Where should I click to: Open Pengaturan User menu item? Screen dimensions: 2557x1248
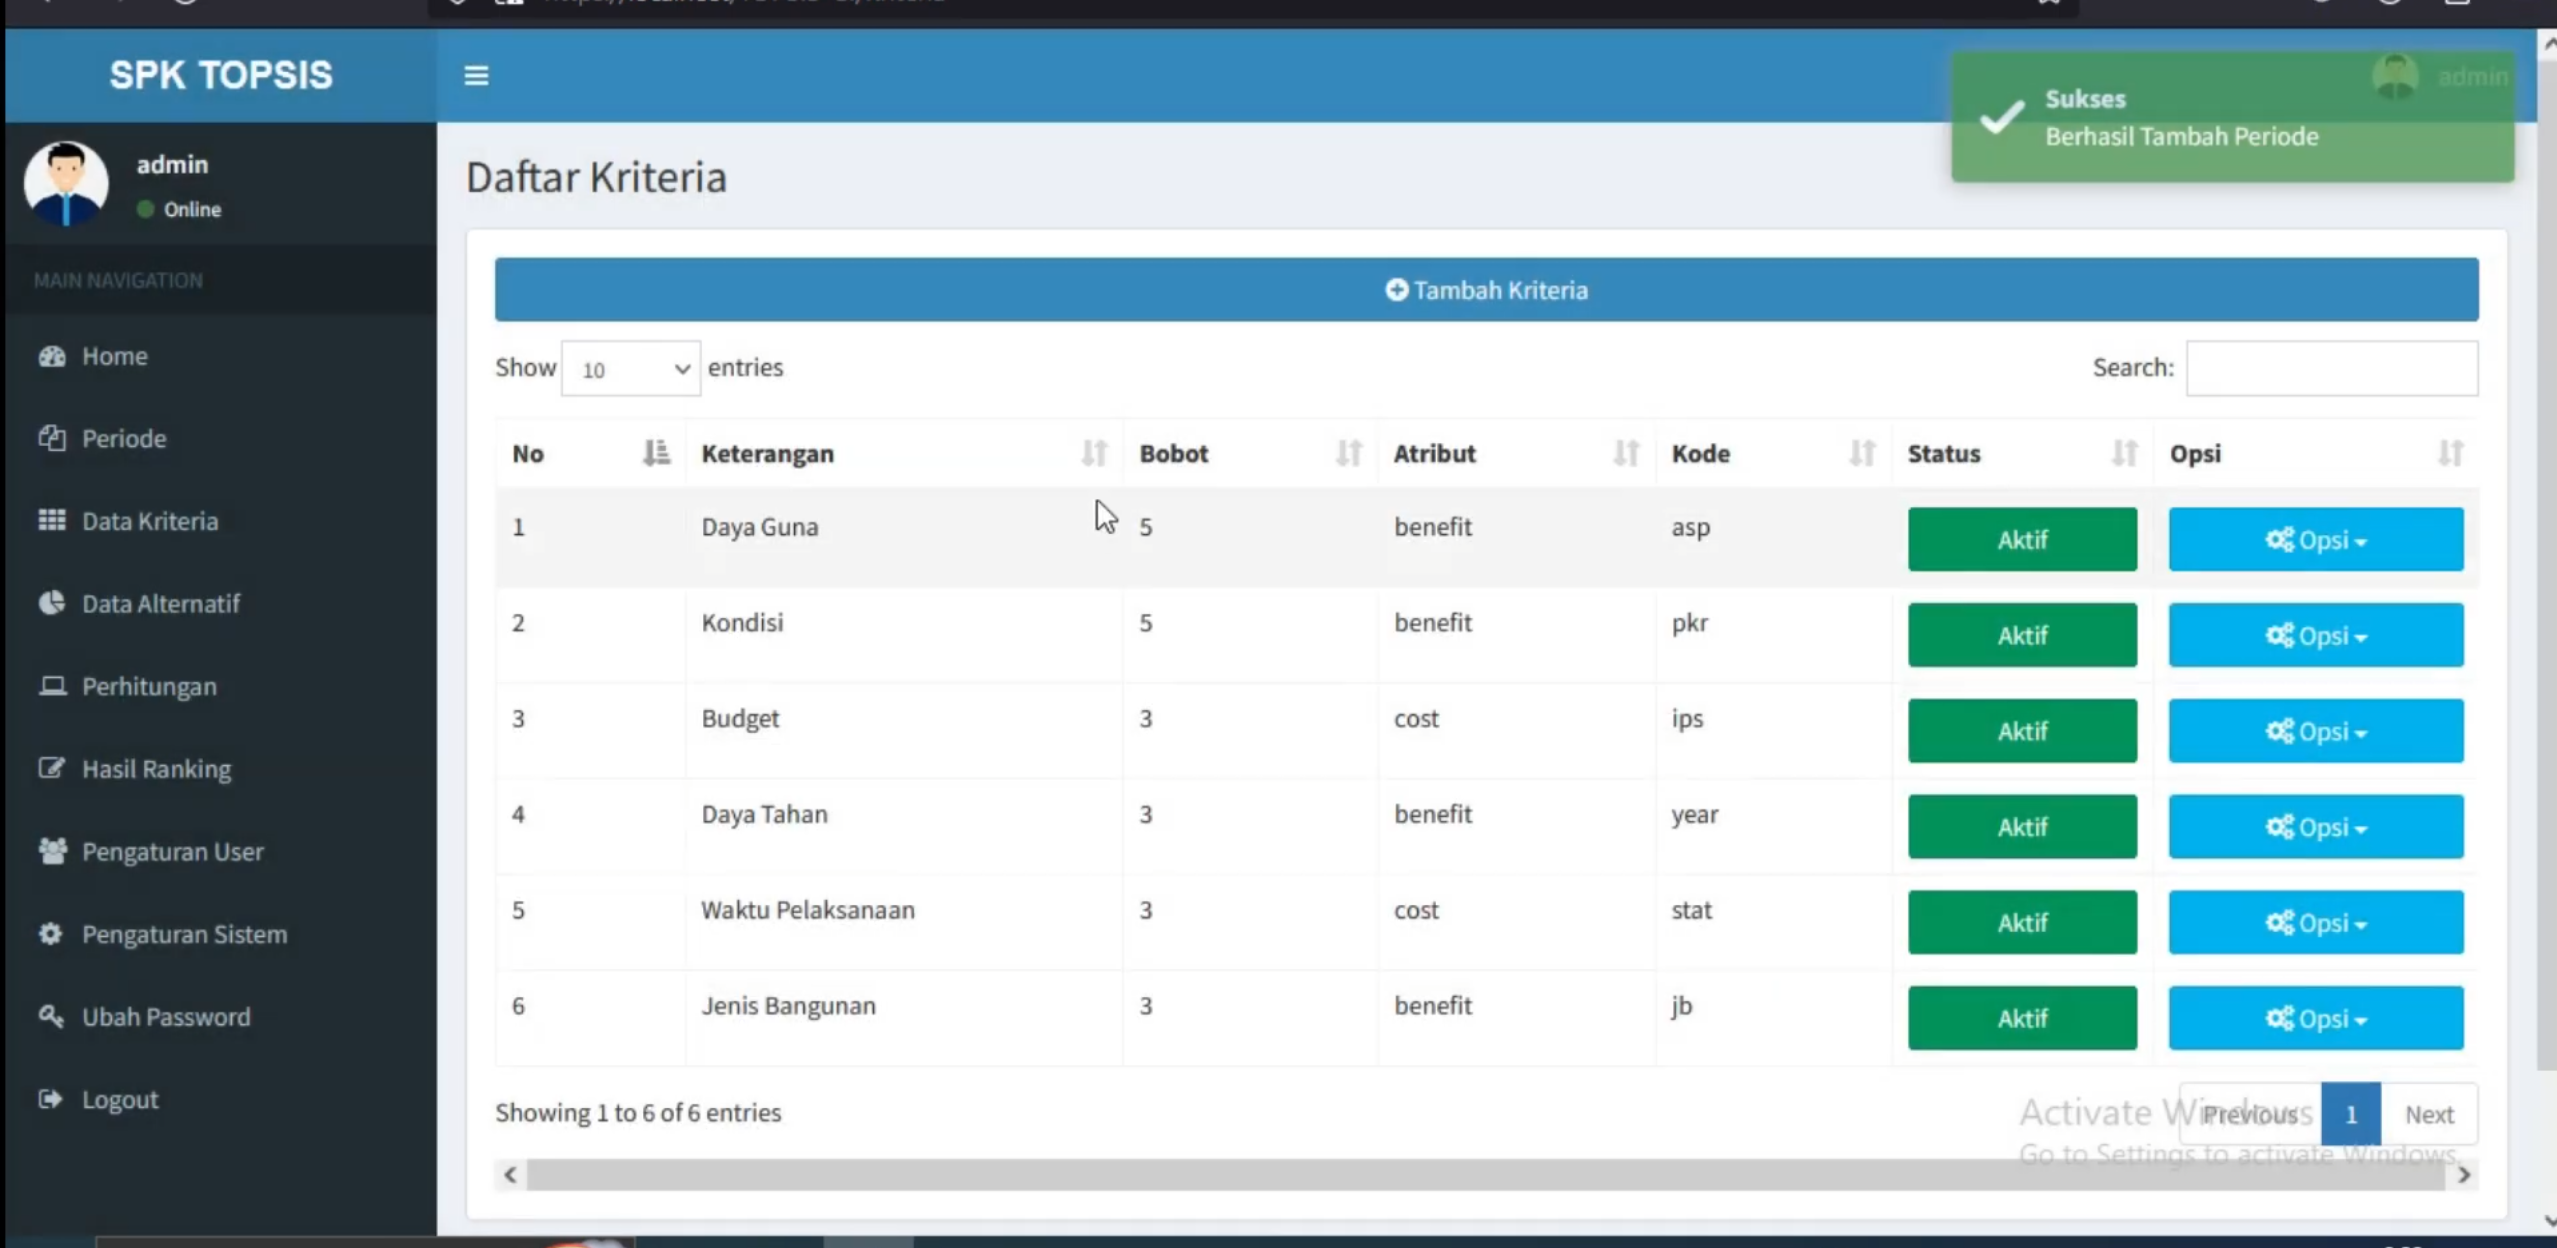(220, 851)
